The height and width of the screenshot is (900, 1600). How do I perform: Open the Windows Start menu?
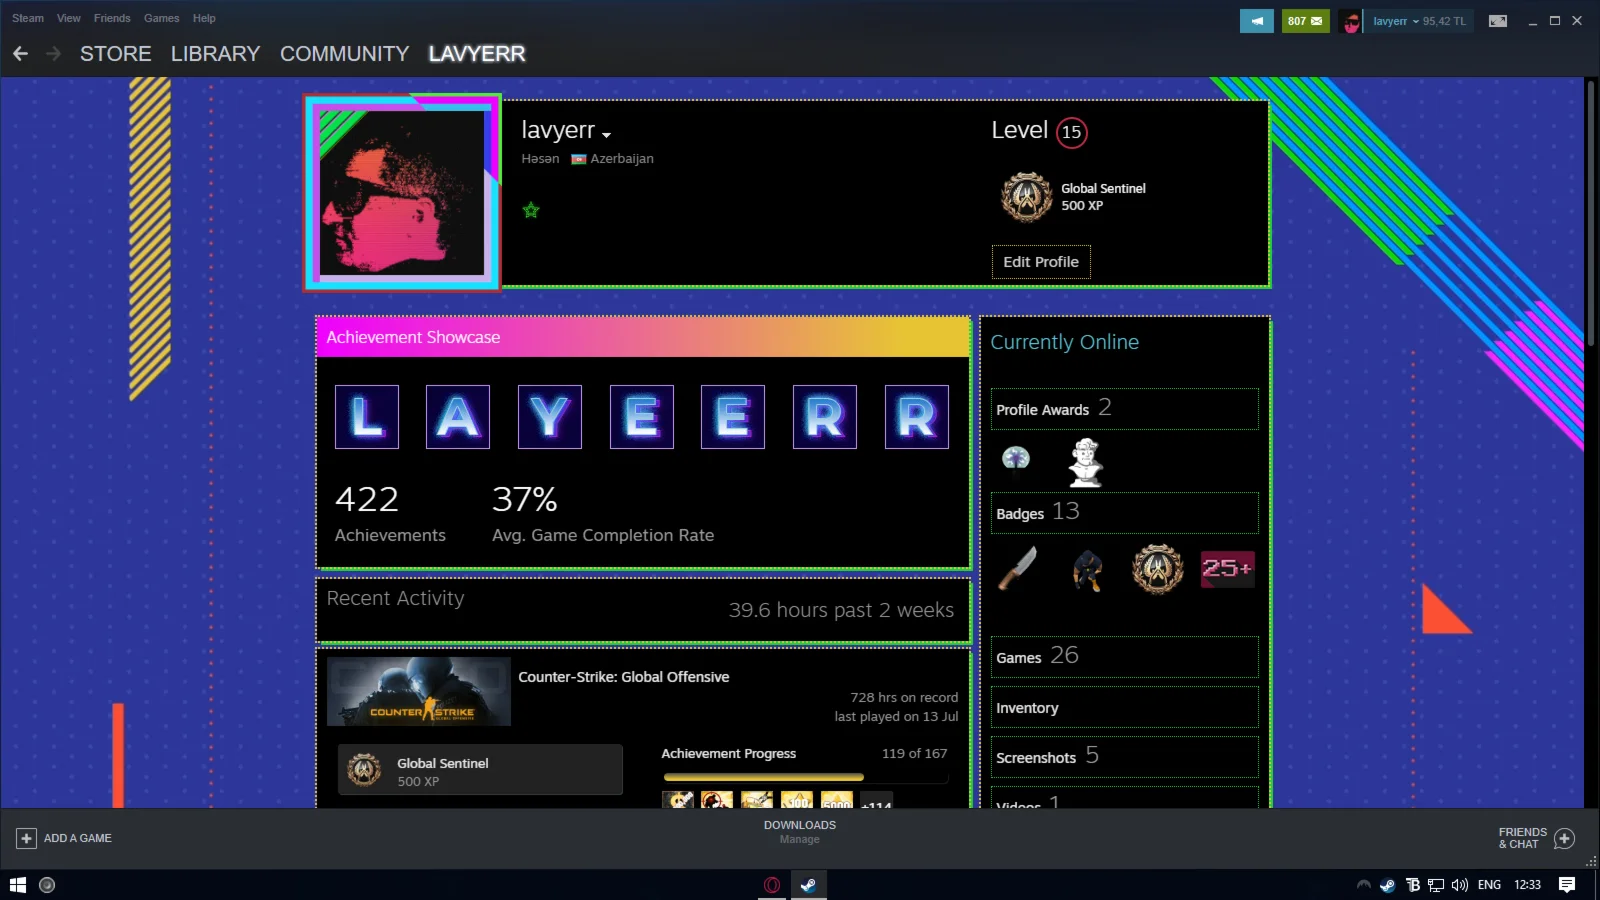pos(18,885)
